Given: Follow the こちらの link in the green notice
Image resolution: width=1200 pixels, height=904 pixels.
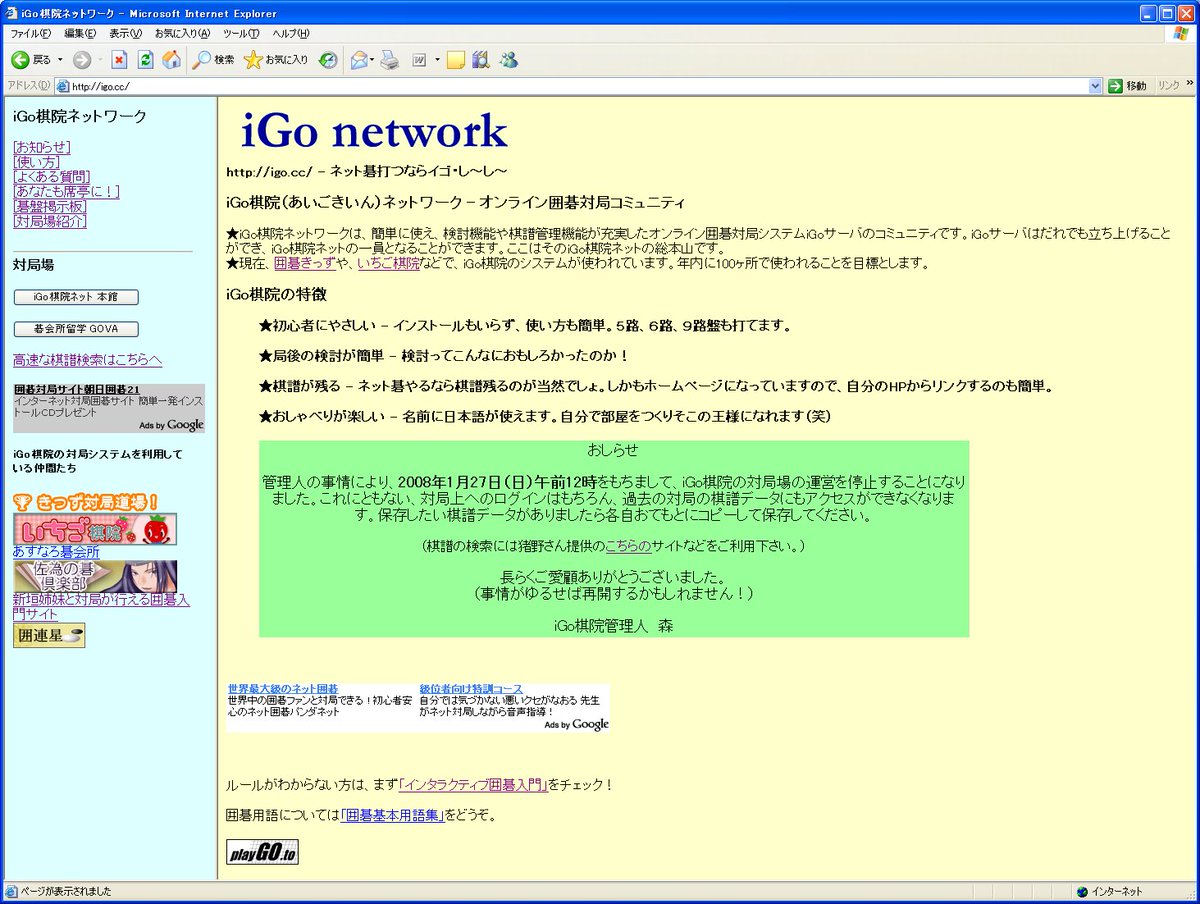Looking at the screenshot, I should coord(628,546).
